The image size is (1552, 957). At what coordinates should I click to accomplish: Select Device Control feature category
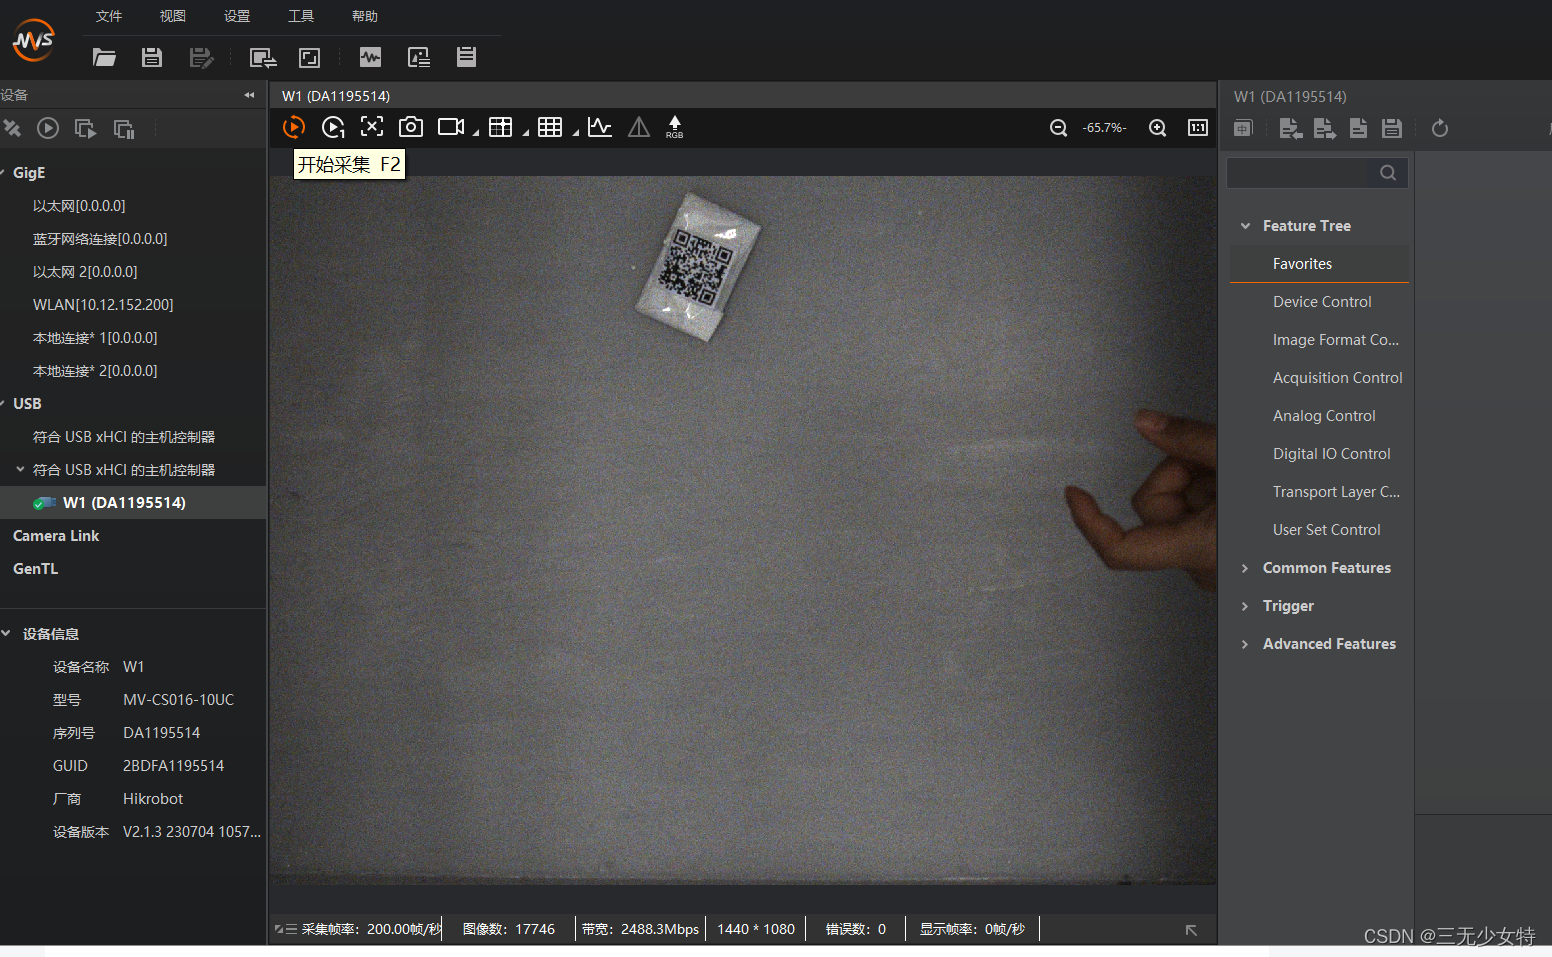point(1322,302)
